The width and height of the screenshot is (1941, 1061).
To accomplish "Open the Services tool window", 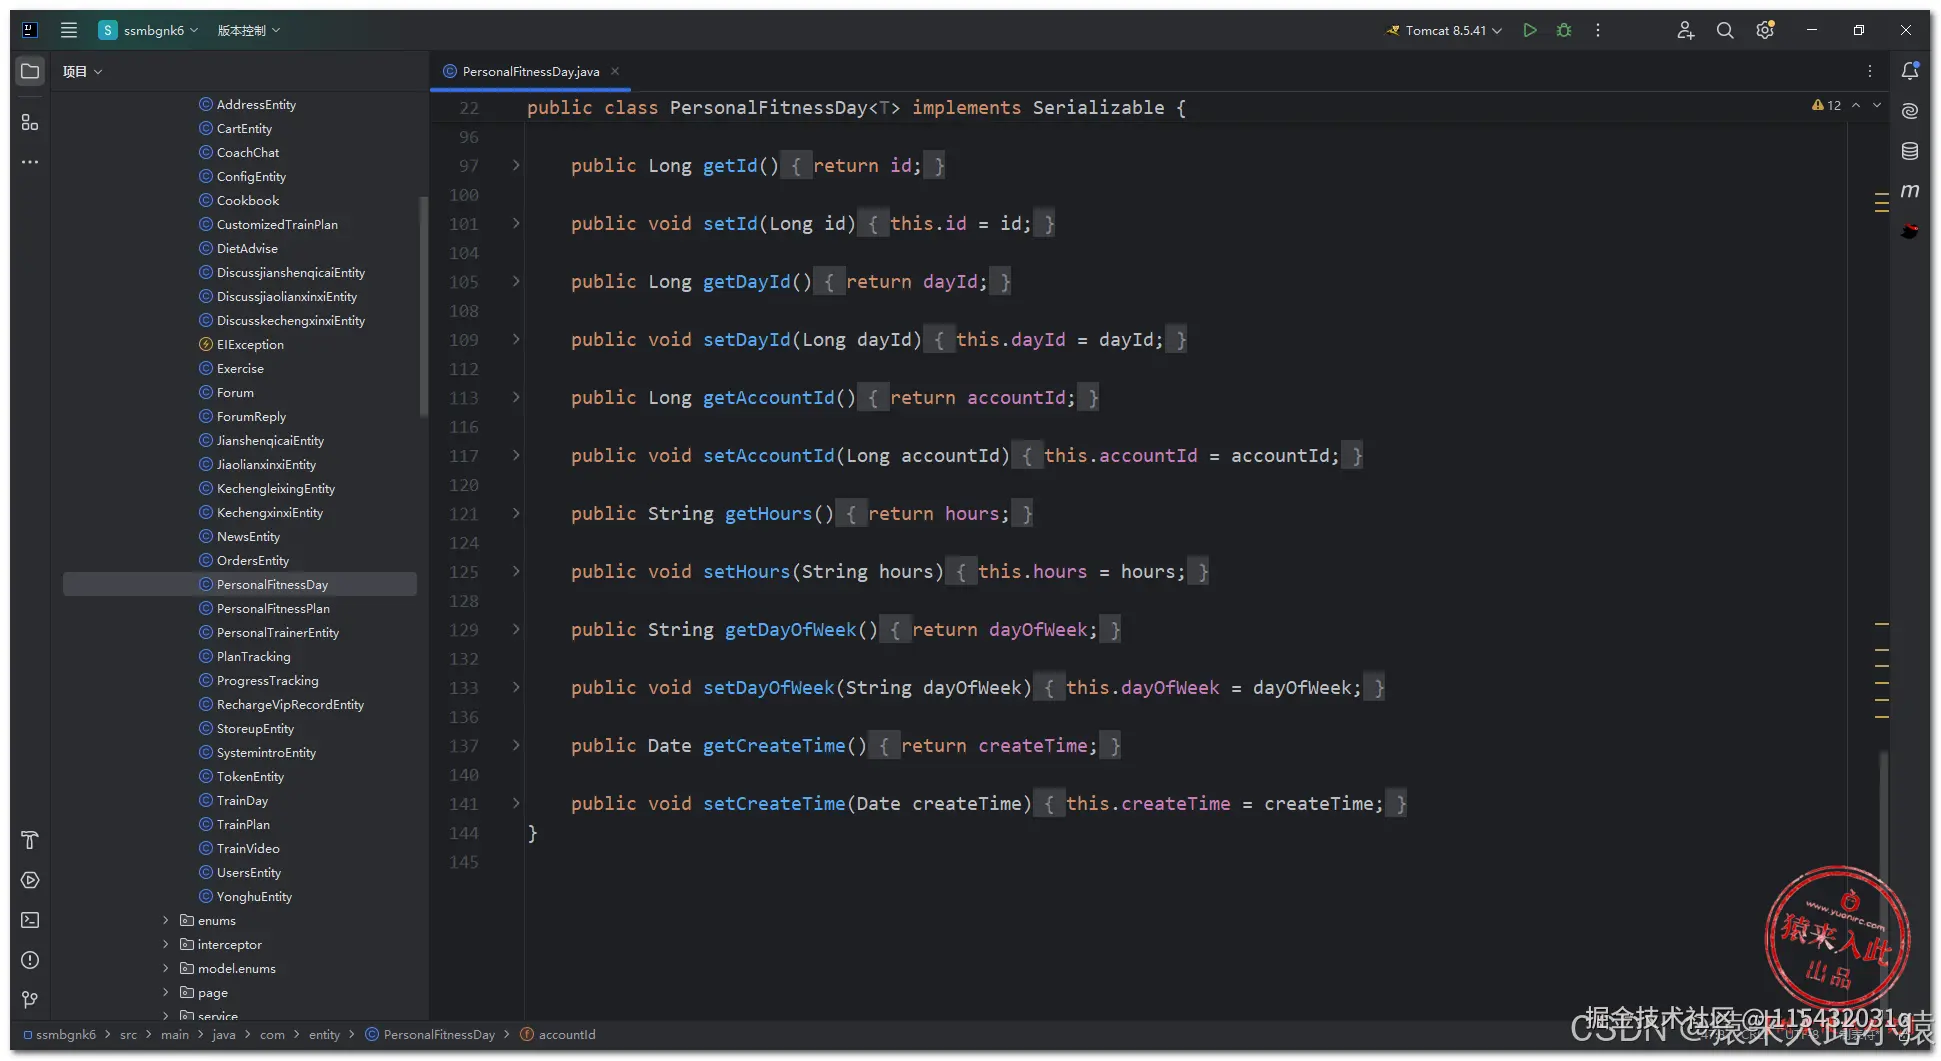I will 30,880.
